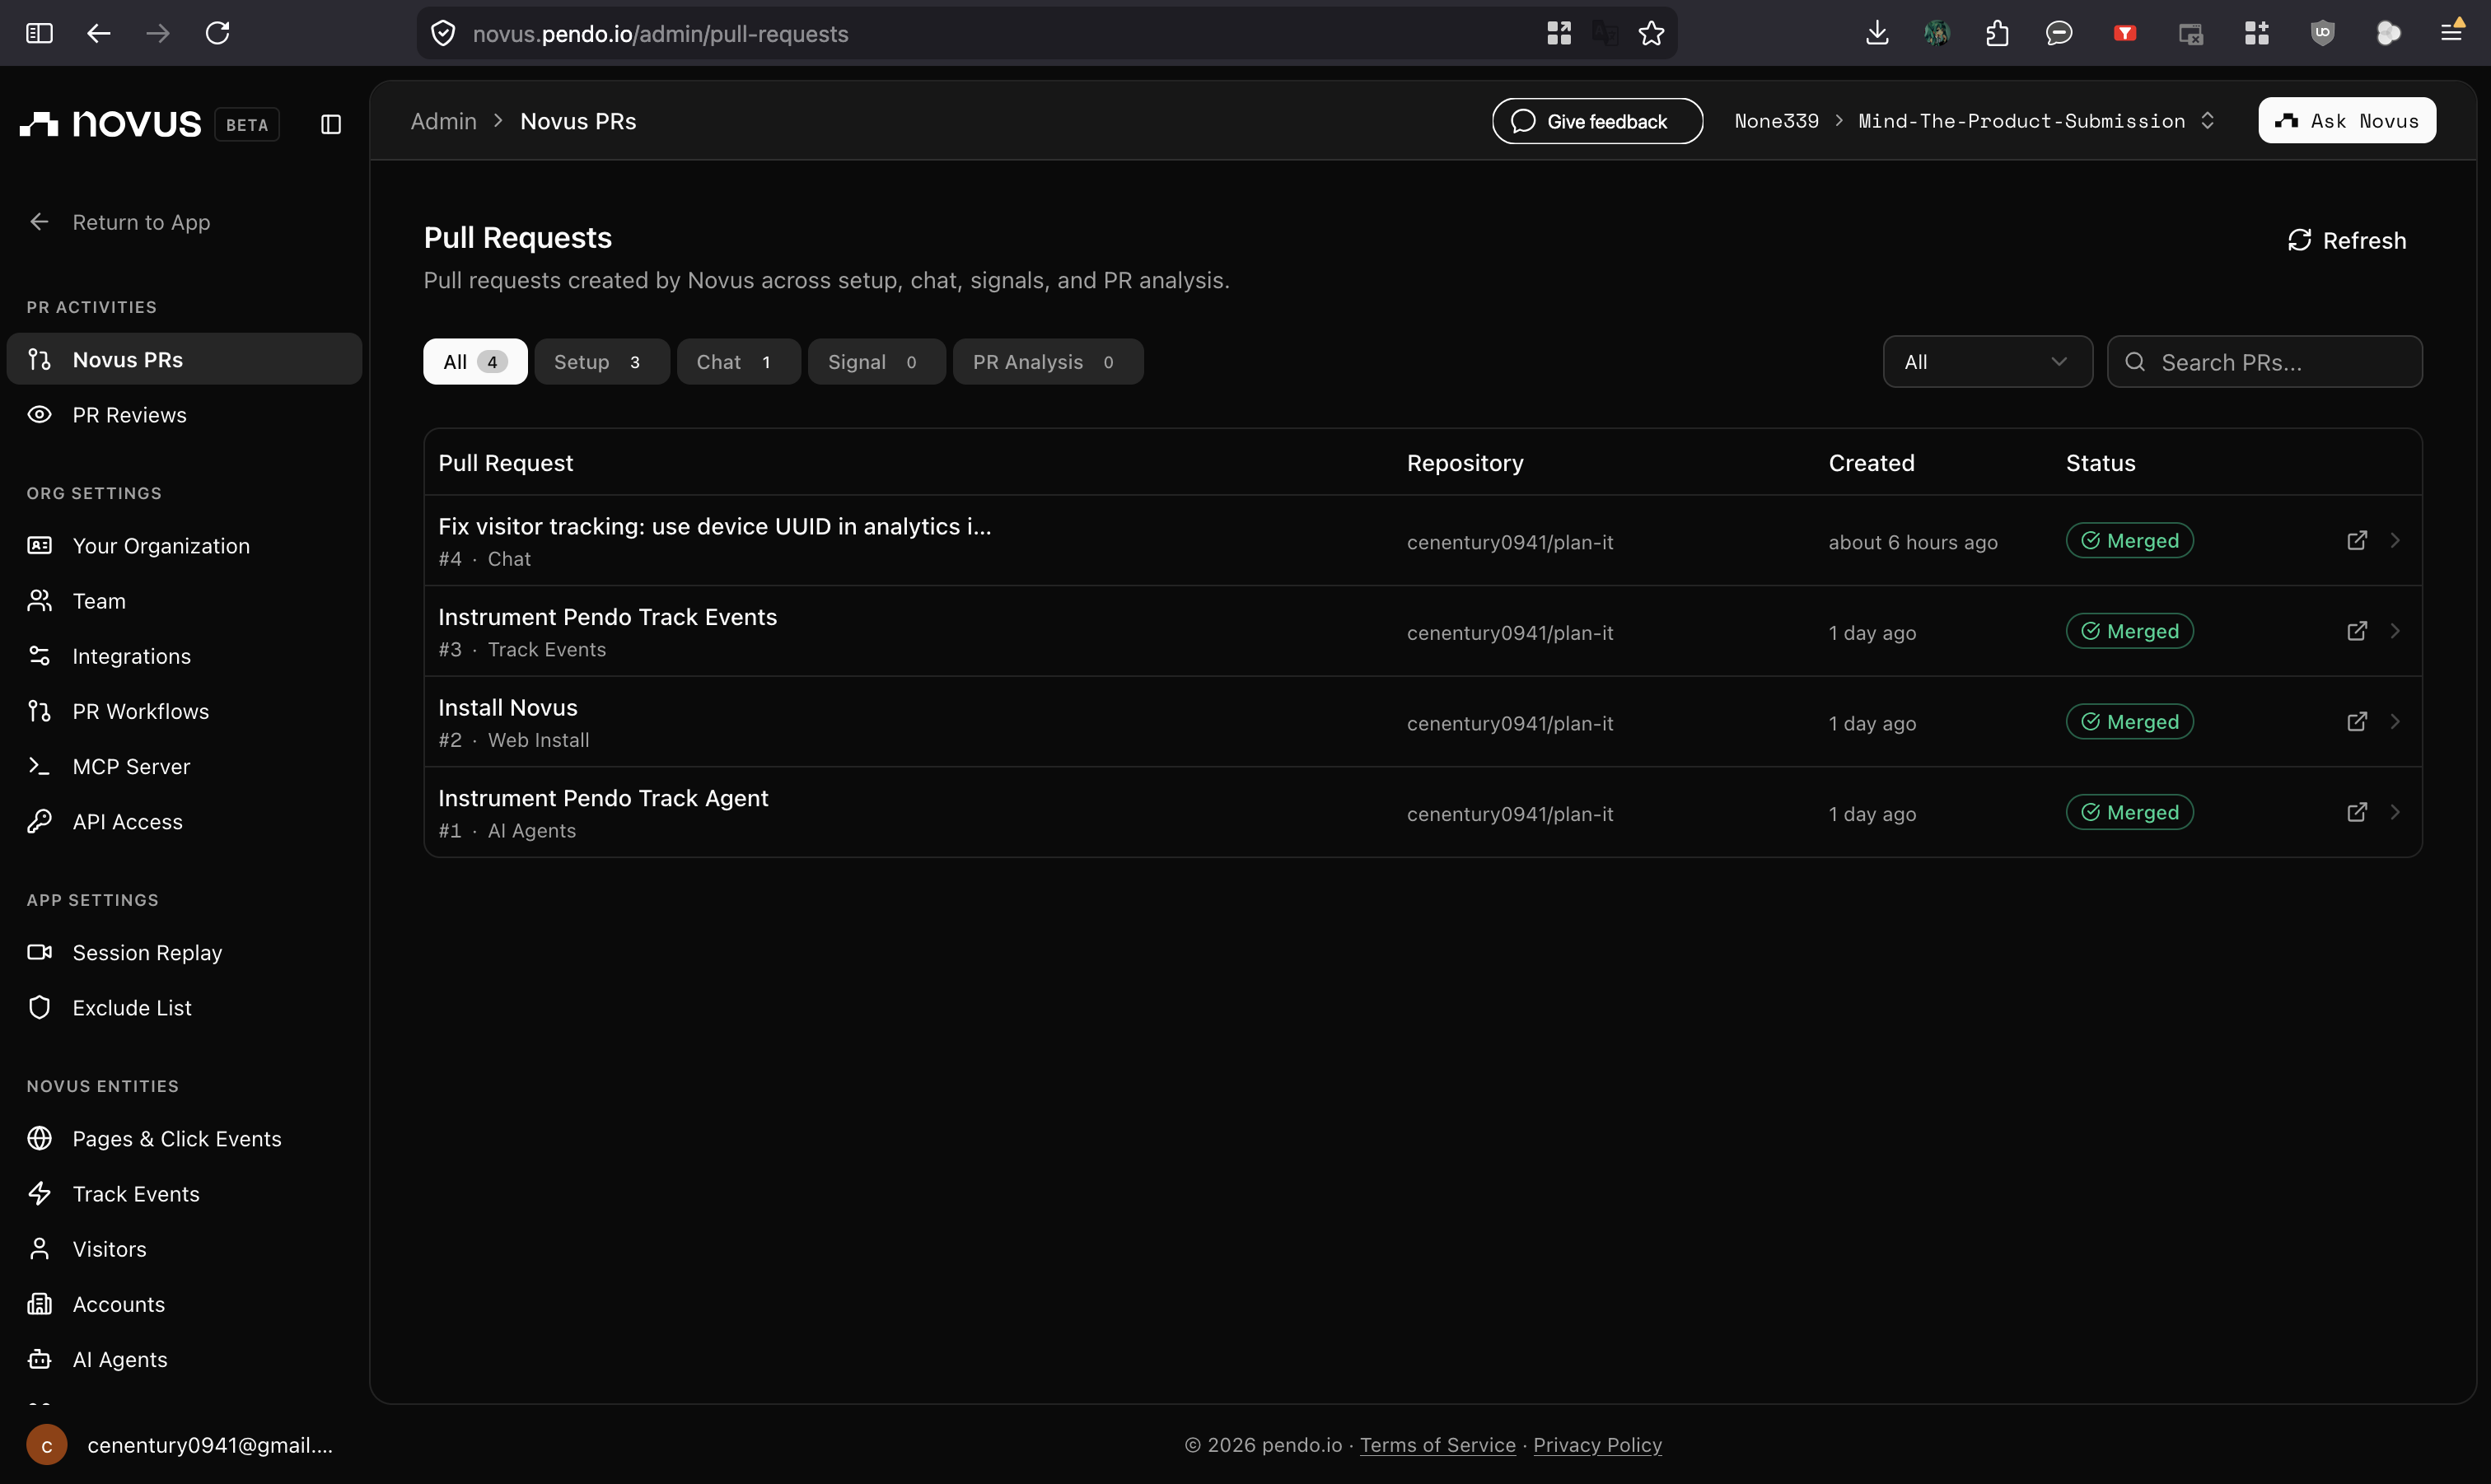Image resolution: width=2491 pixels, height=1484 pixels.
Task: Select the Signal tab
Action: (876, 362)
